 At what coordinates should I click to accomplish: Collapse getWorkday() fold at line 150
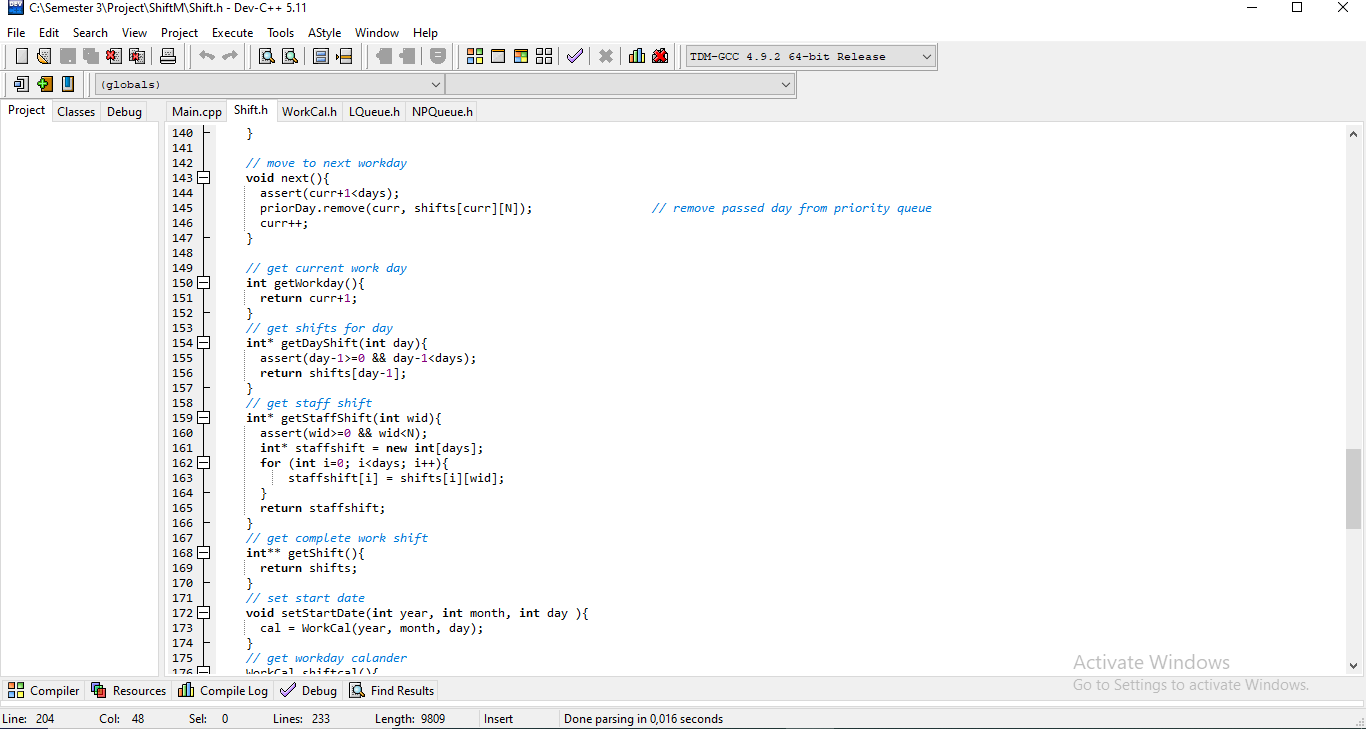click(204, 283)
